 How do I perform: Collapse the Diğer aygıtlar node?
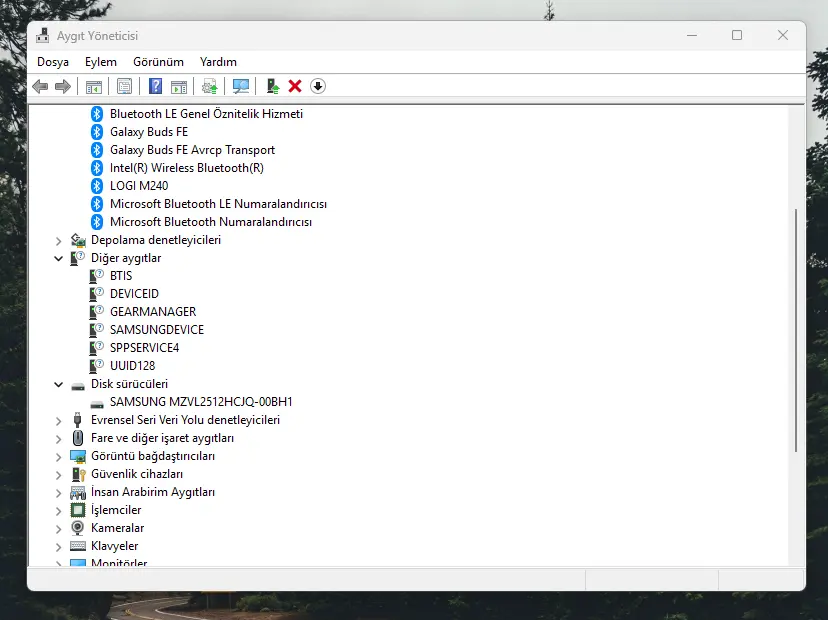(58, 258)
